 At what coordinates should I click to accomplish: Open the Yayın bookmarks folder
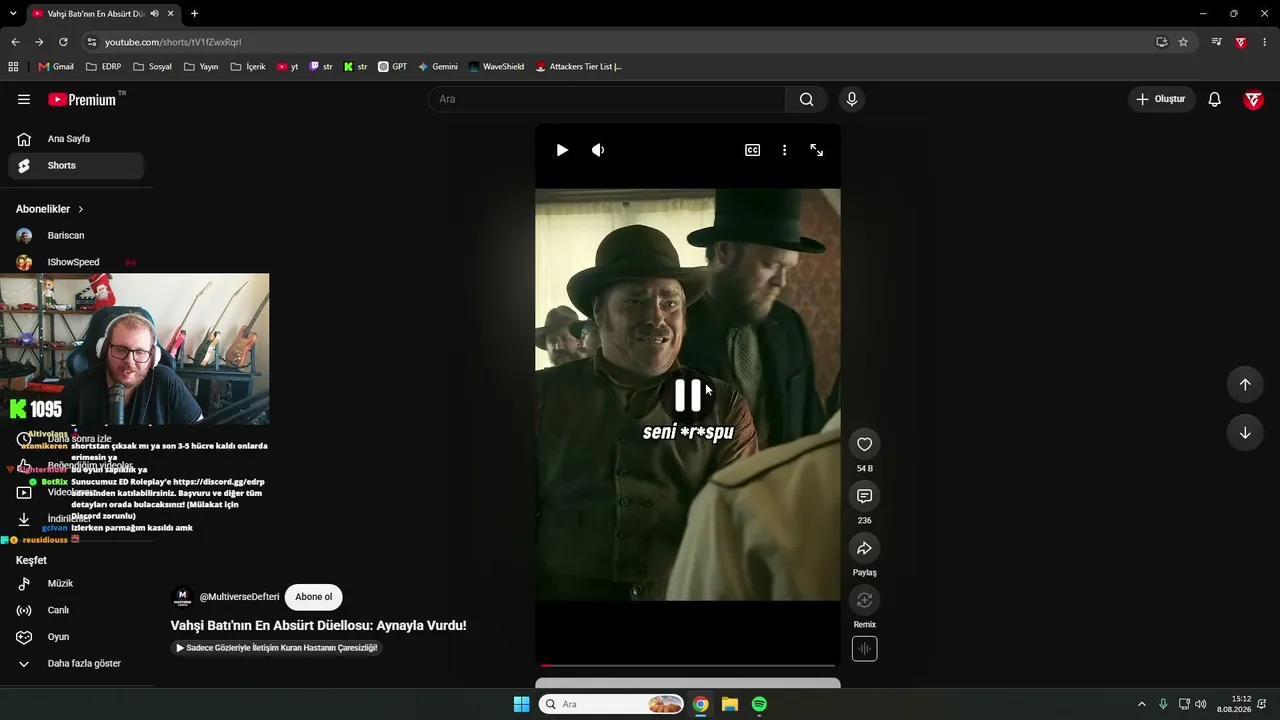pyautogui.click(x=201, y=67)
